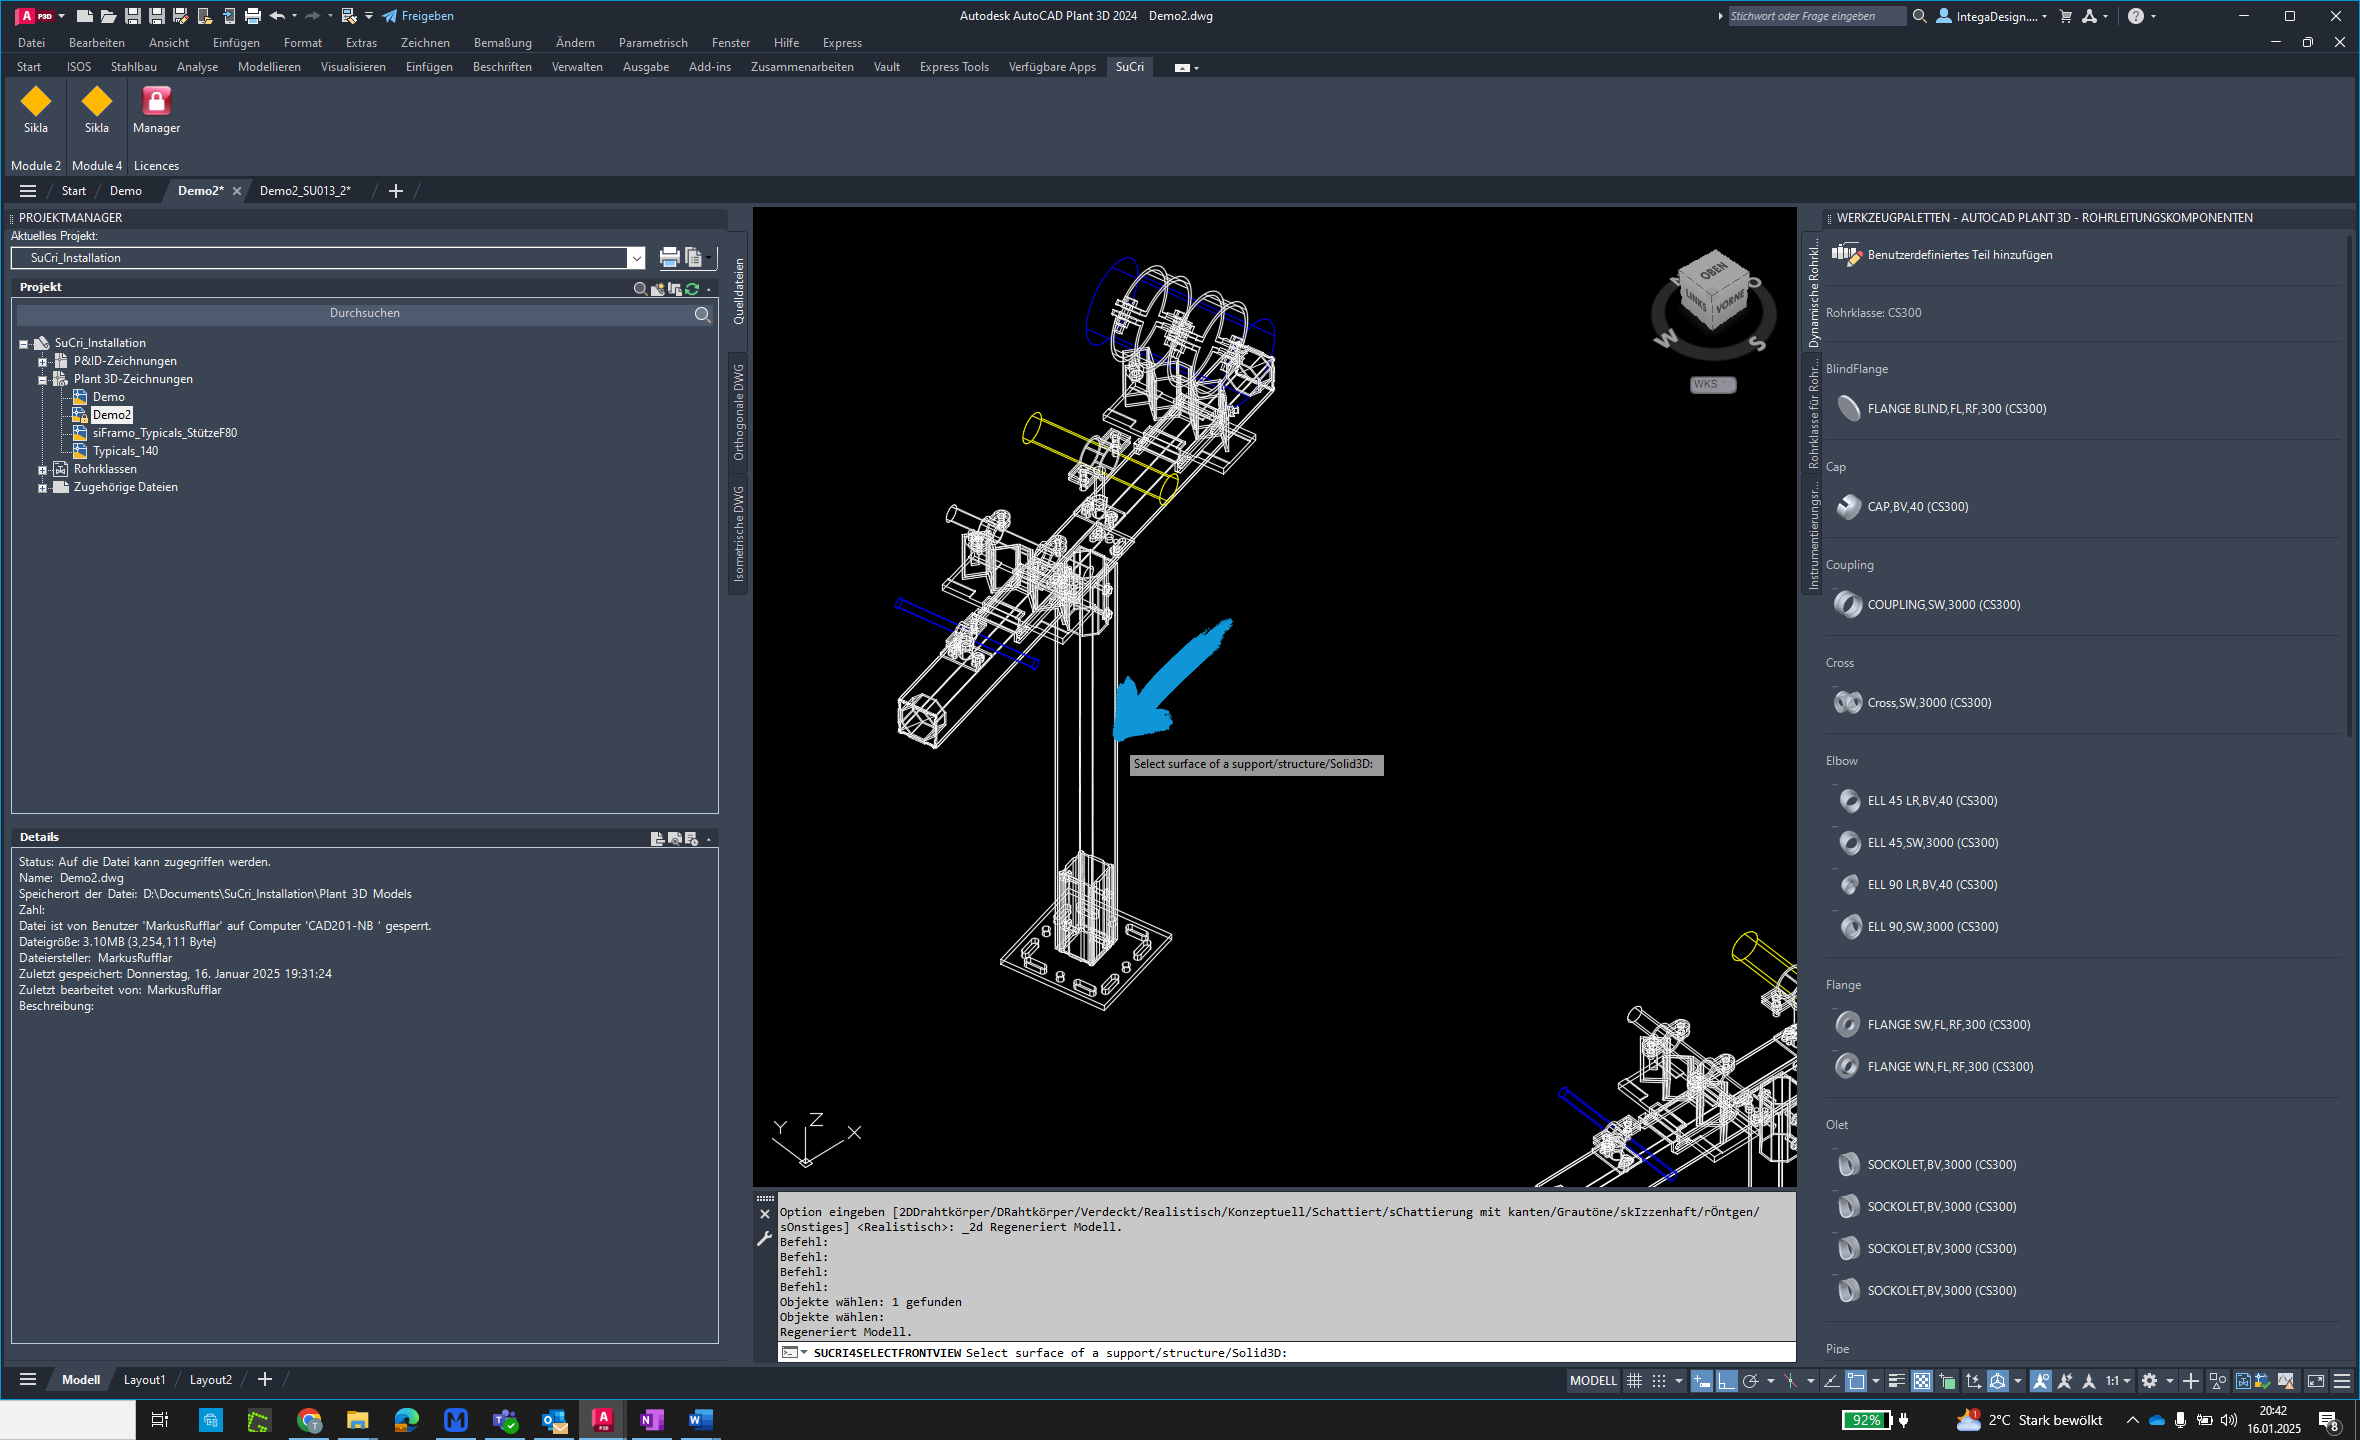Collapse the SuCri_Installation root node
This screenshot has height=1440, width=2360.
pos(24,344)
